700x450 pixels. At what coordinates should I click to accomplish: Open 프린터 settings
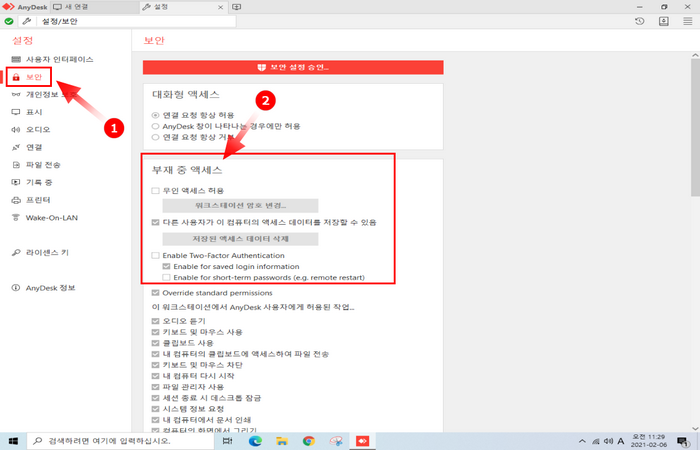click(31, 200)
